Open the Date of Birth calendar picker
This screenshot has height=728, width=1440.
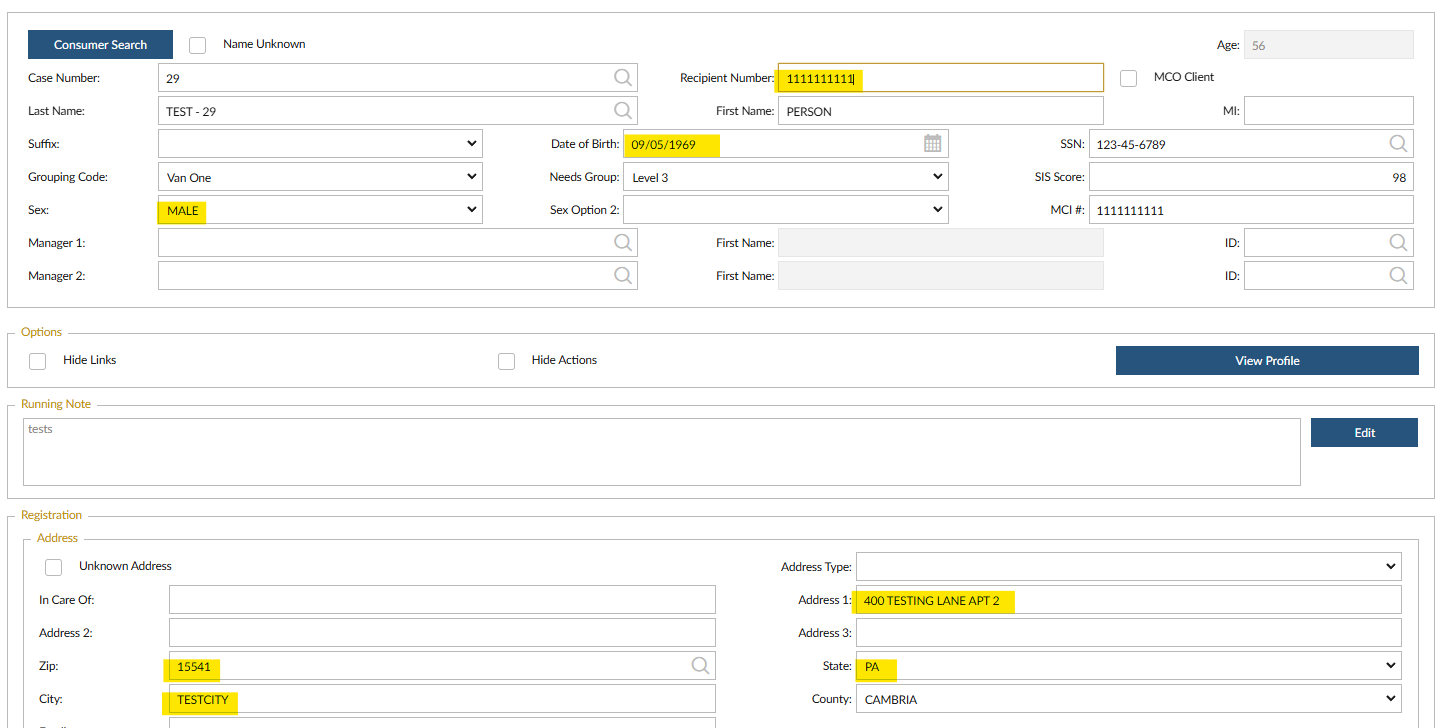tap(932, 144)
